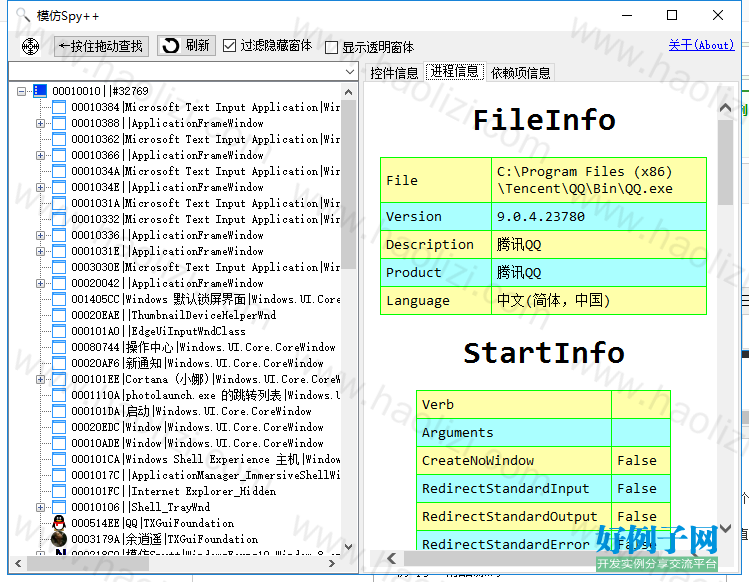Click the 按住拖动查找 button

(x=101, y=46)
